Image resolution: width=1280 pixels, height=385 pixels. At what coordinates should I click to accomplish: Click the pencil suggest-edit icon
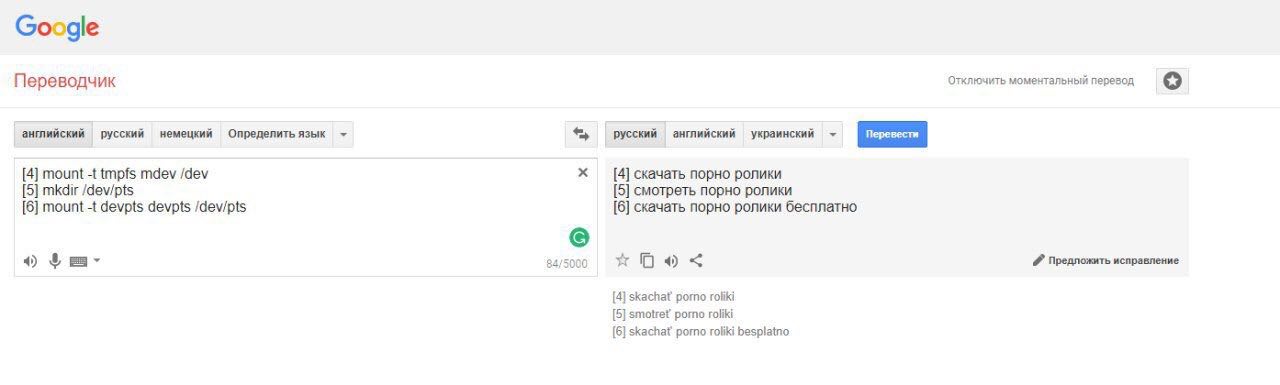click(x=1039, y=260)
